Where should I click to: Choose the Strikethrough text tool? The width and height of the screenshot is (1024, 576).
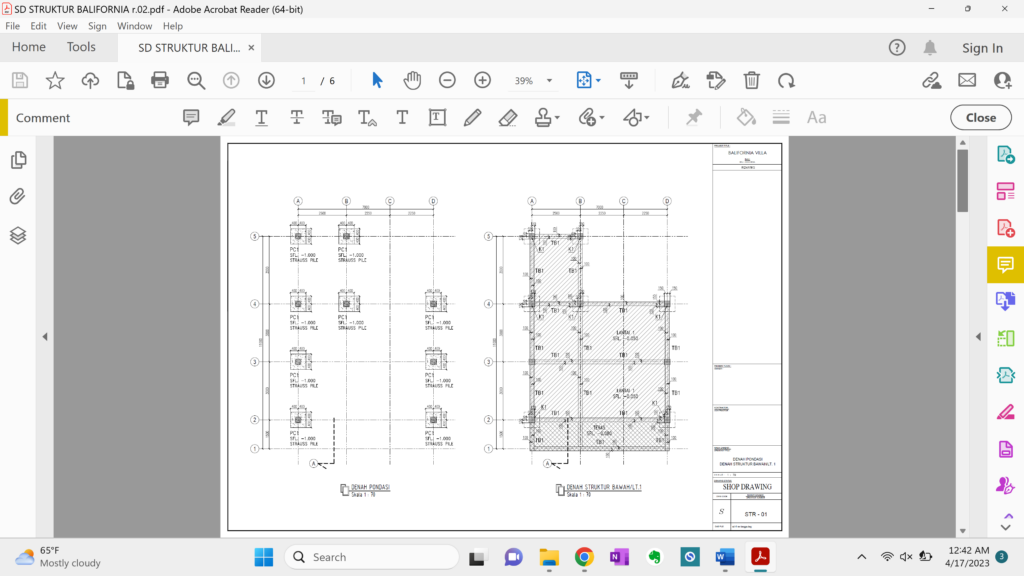pos(297,117)
